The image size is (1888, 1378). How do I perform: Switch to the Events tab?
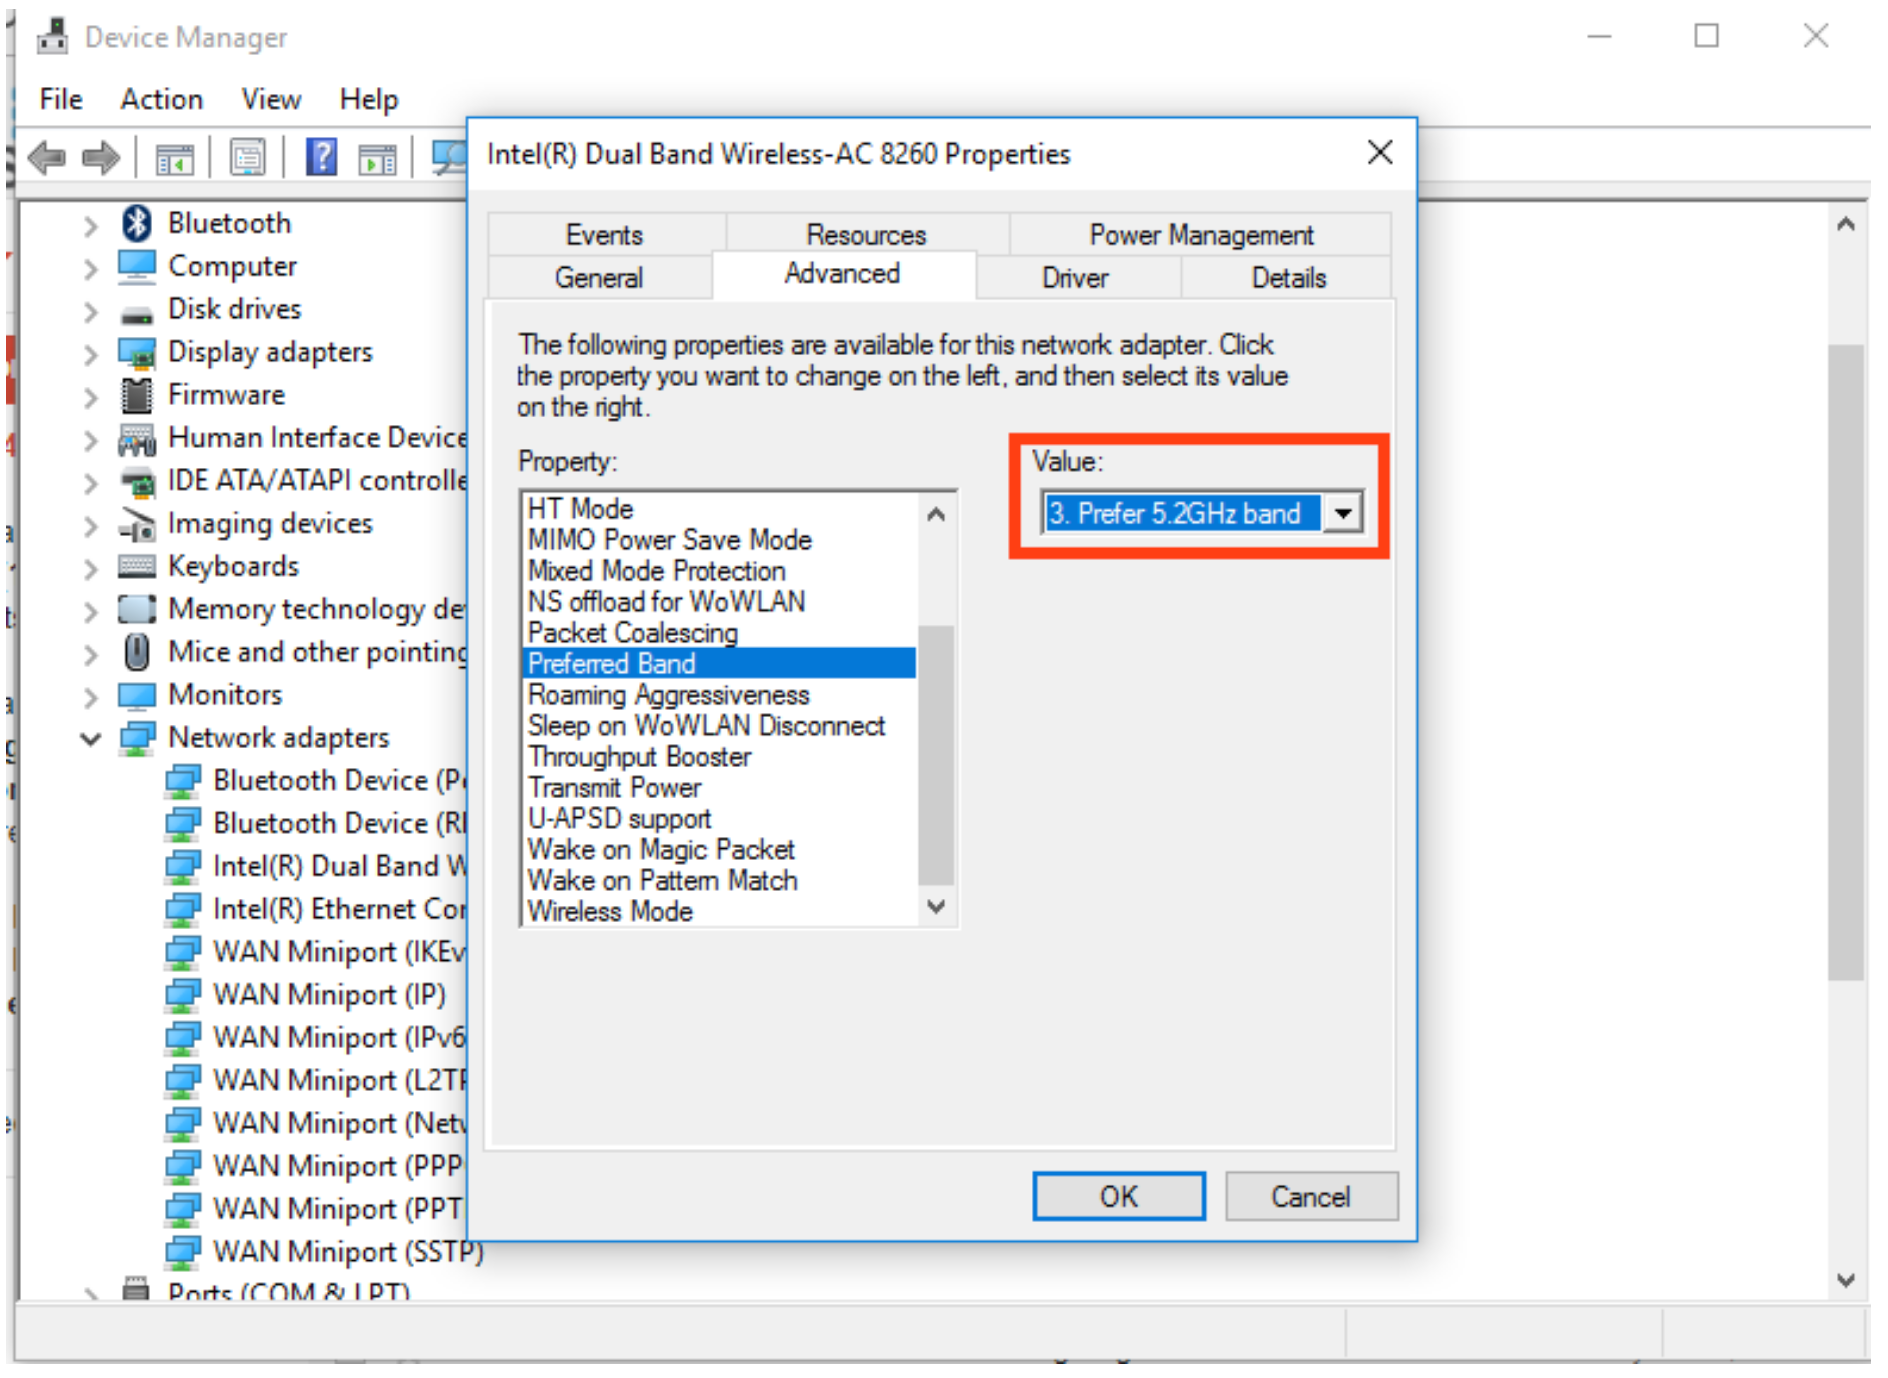pyautogui.click(x=605, y=234)
